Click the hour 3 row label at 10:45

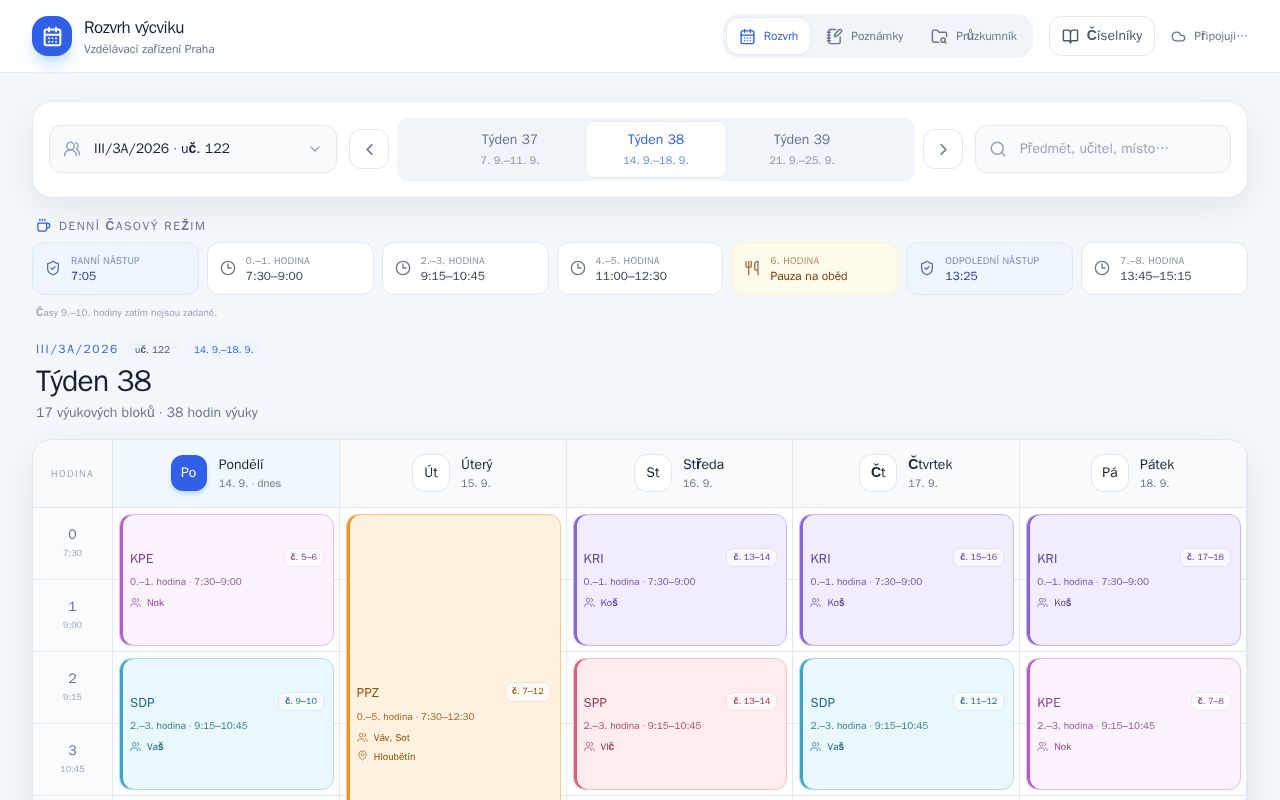pyautogui.click(x=72, y=759)
